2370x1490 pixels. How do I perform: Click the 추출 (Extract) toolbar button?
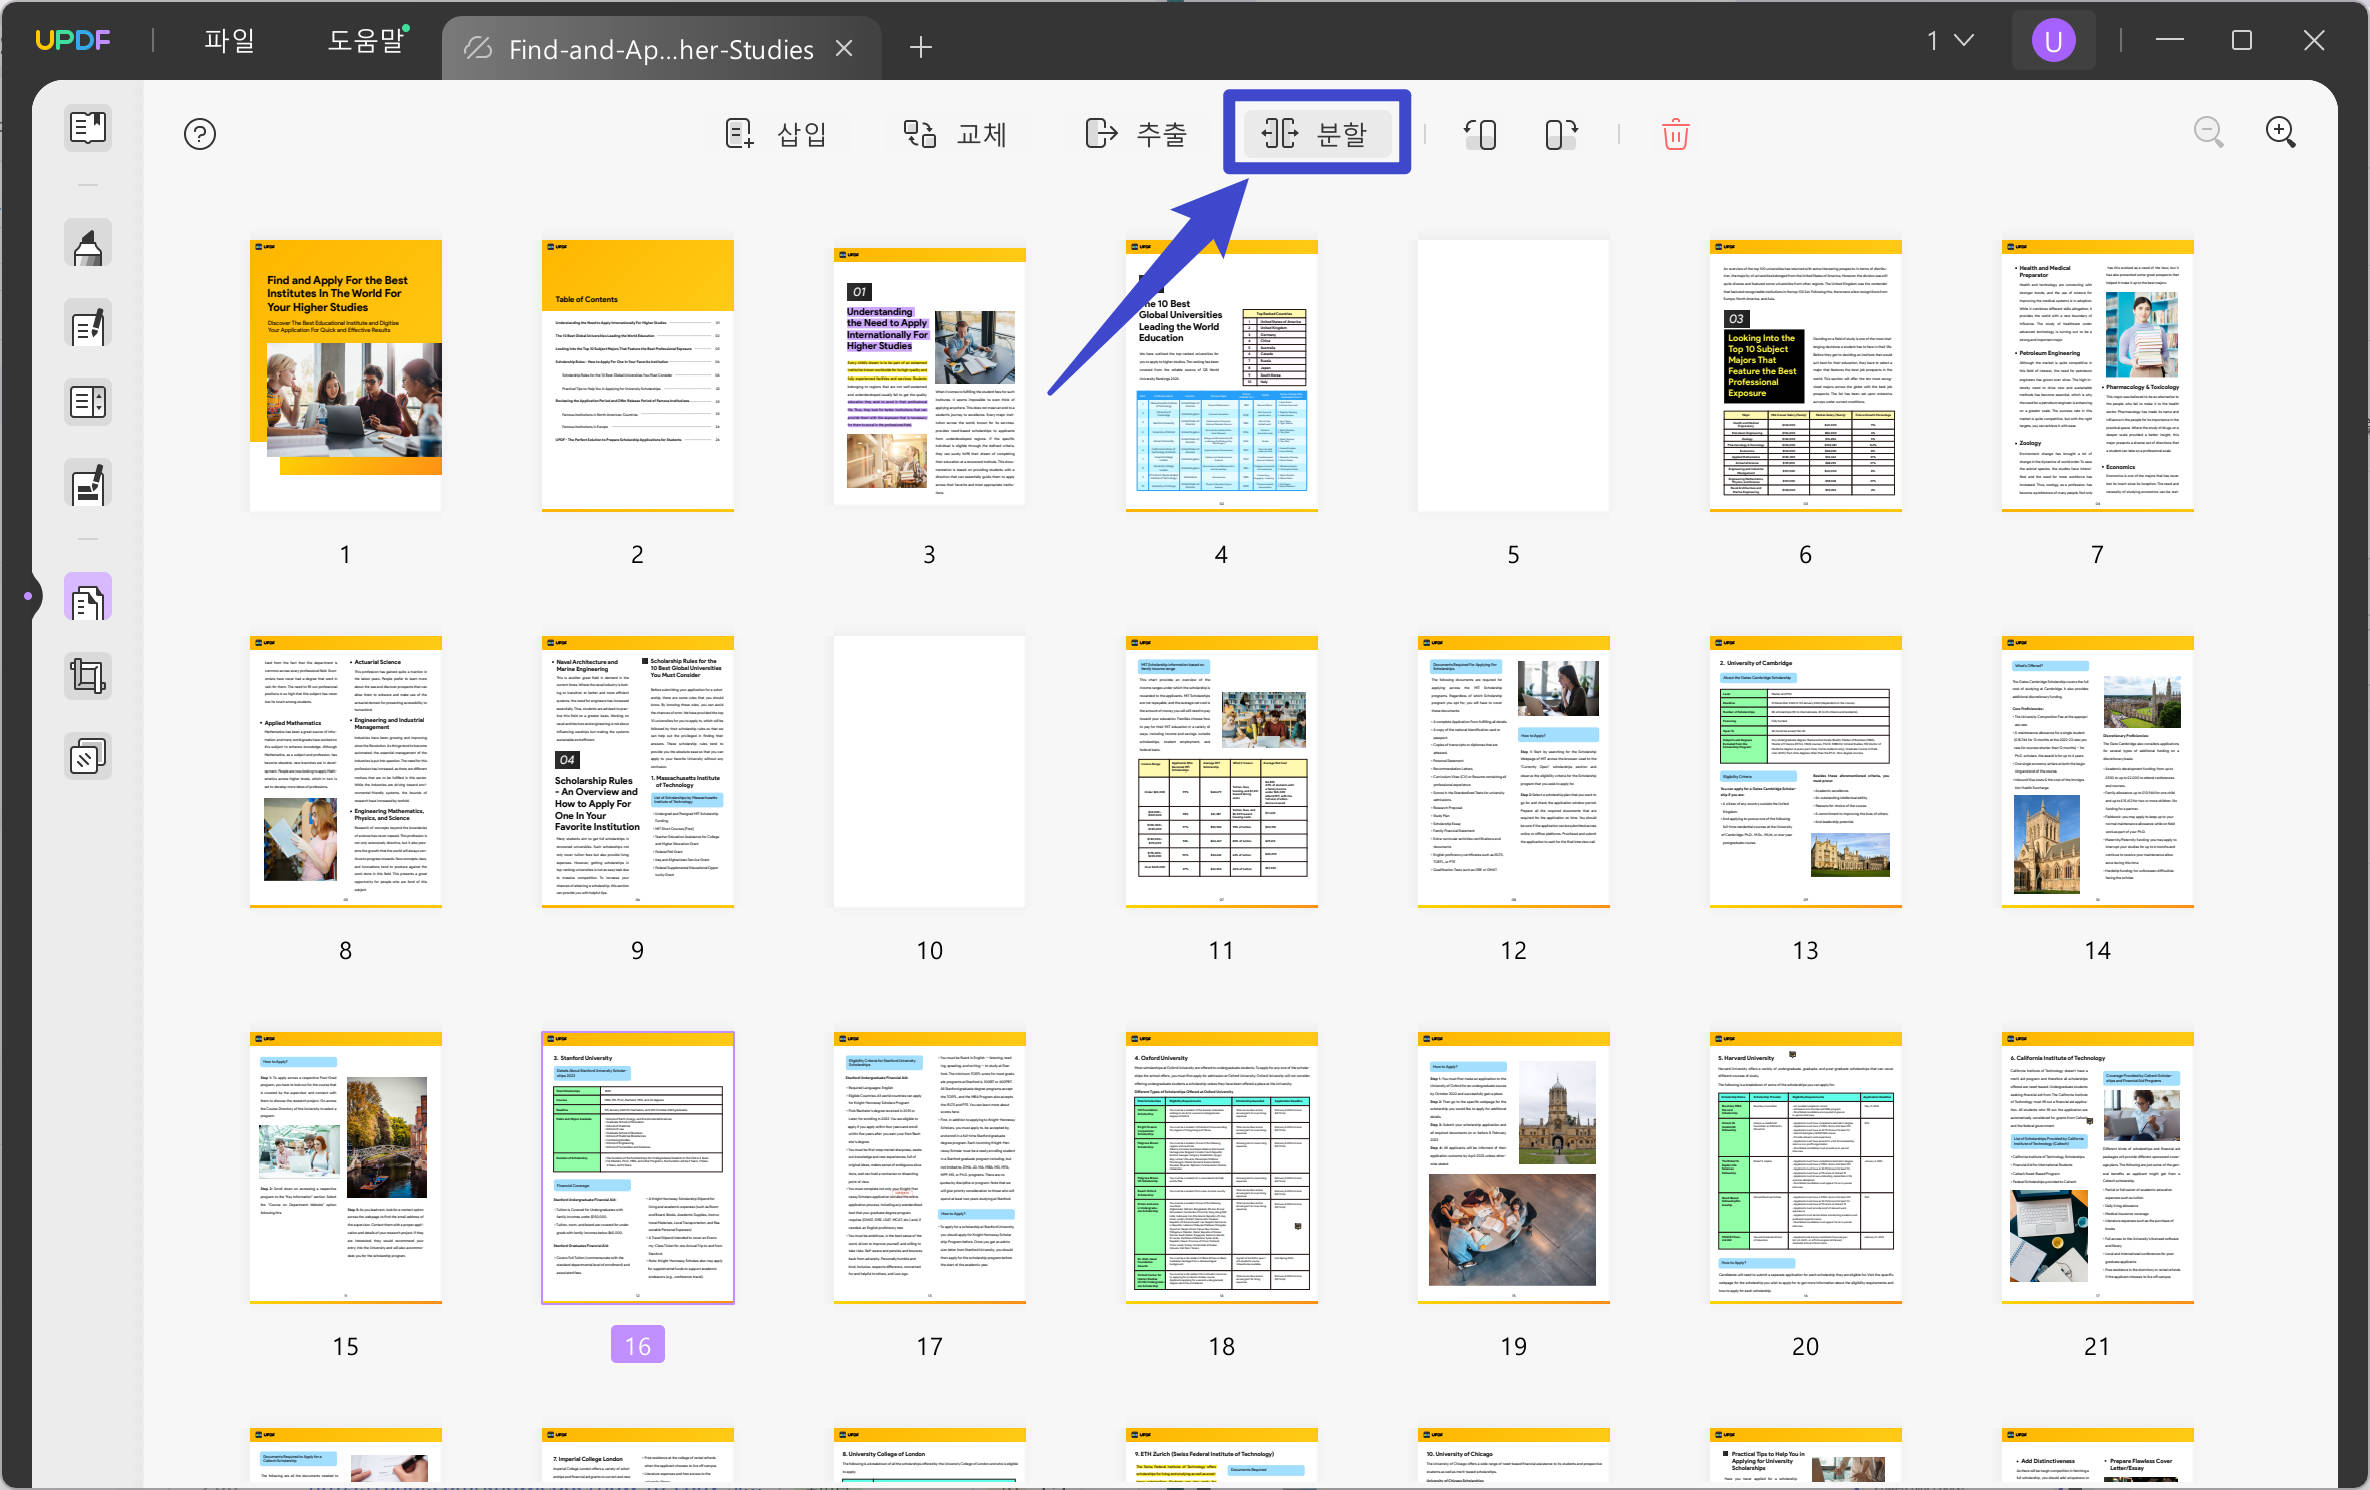coord(1136,134)
